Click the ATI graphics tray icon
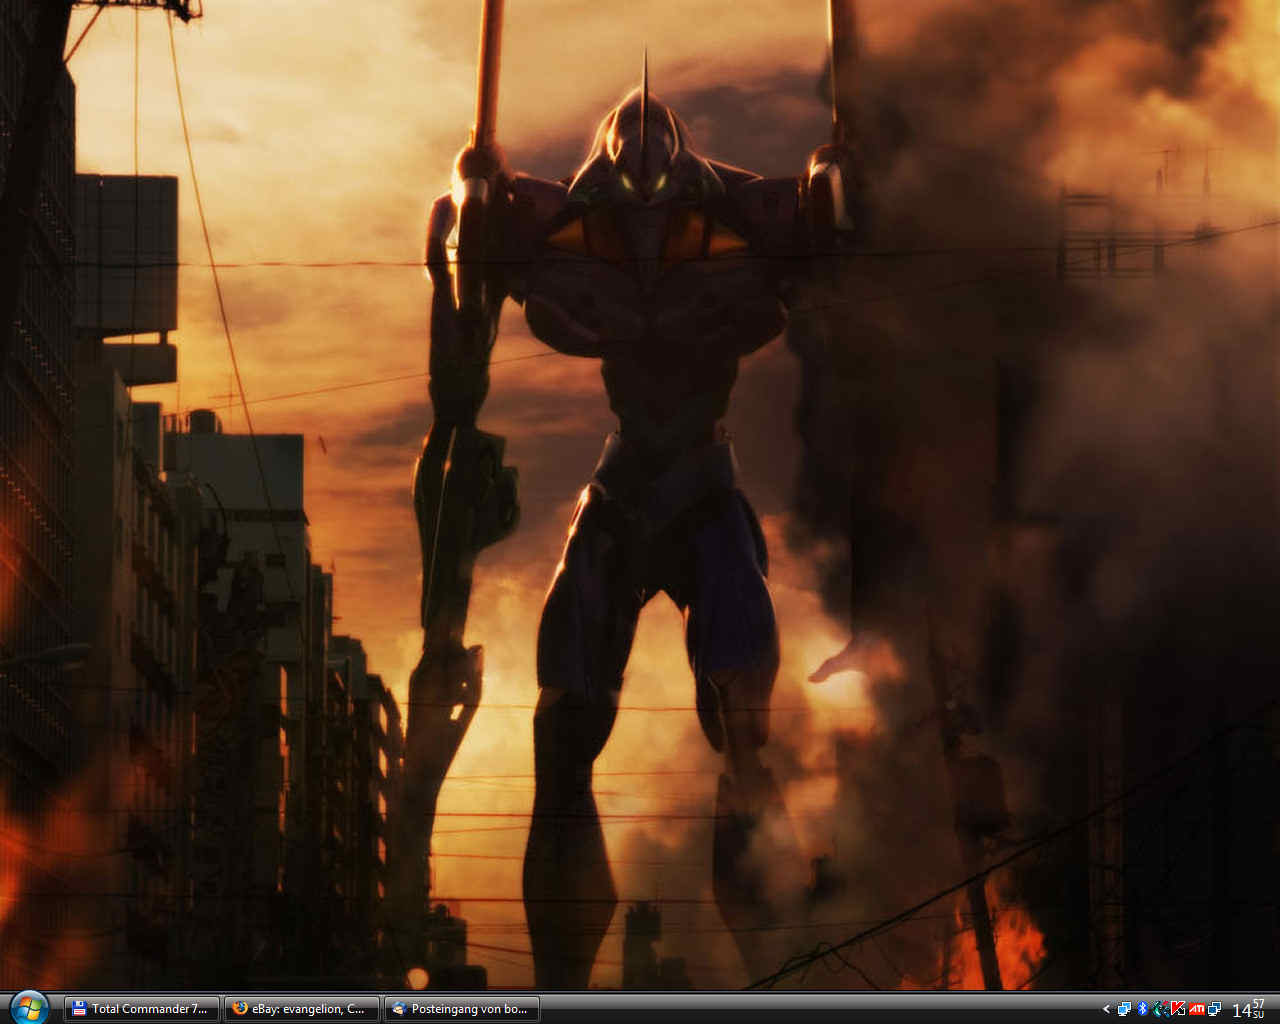 [x=1196, y=1009]
